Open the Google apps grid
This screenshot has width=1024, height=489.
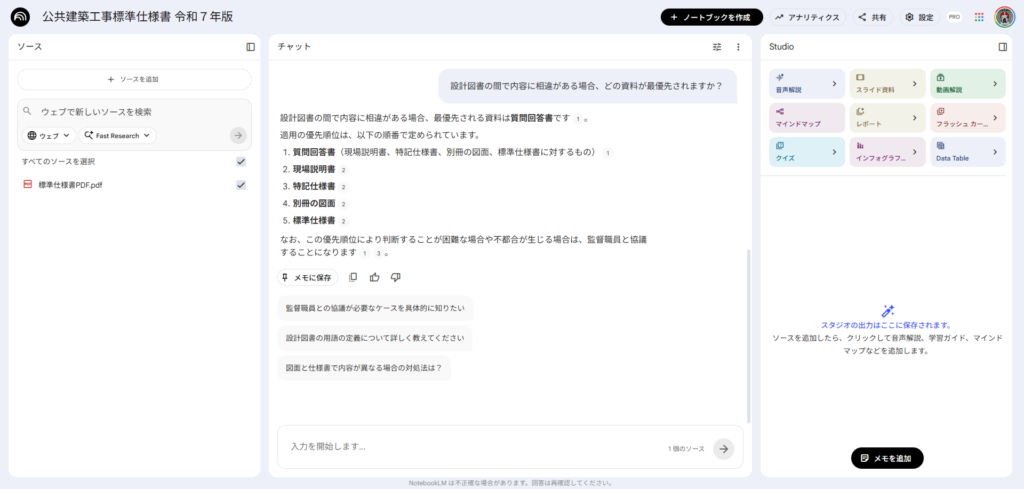(978, 17)
